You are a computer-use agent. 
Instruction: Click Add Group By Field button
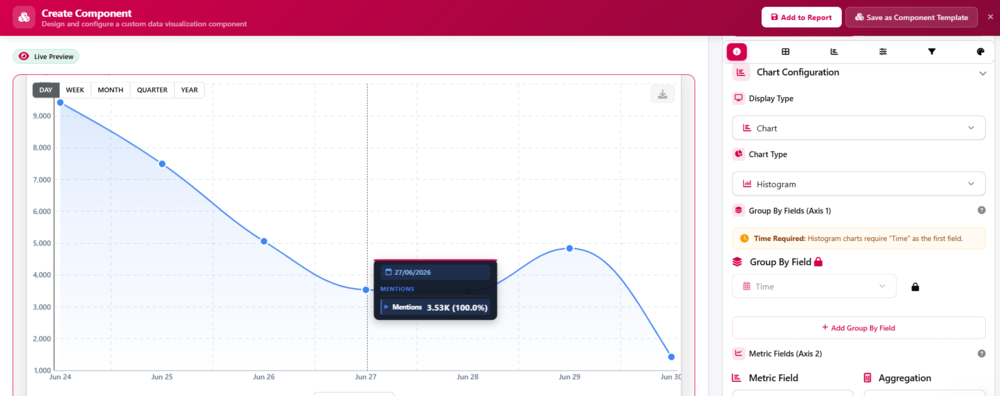tap(858, 328)
